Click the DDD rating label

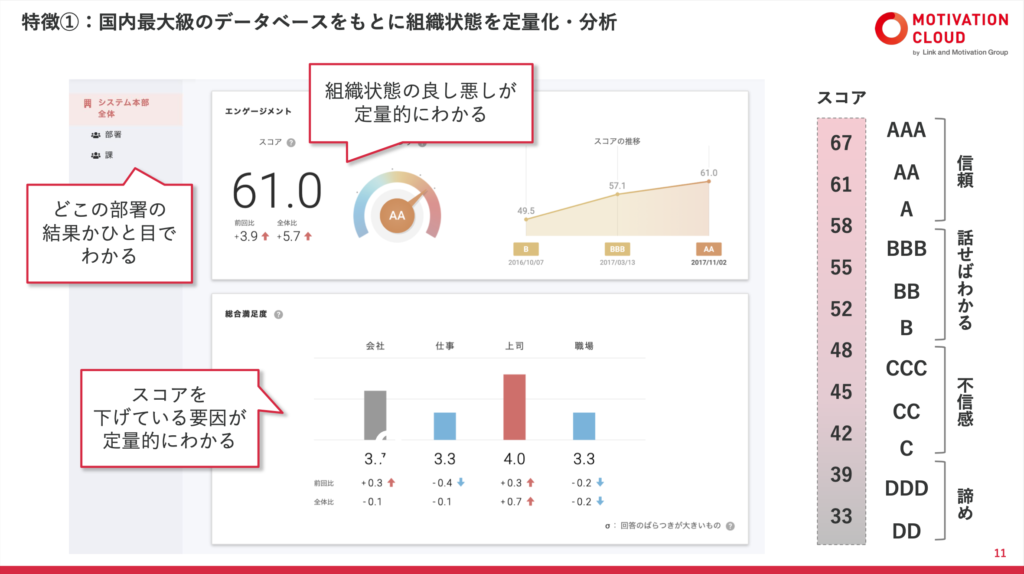pos(906,488)
